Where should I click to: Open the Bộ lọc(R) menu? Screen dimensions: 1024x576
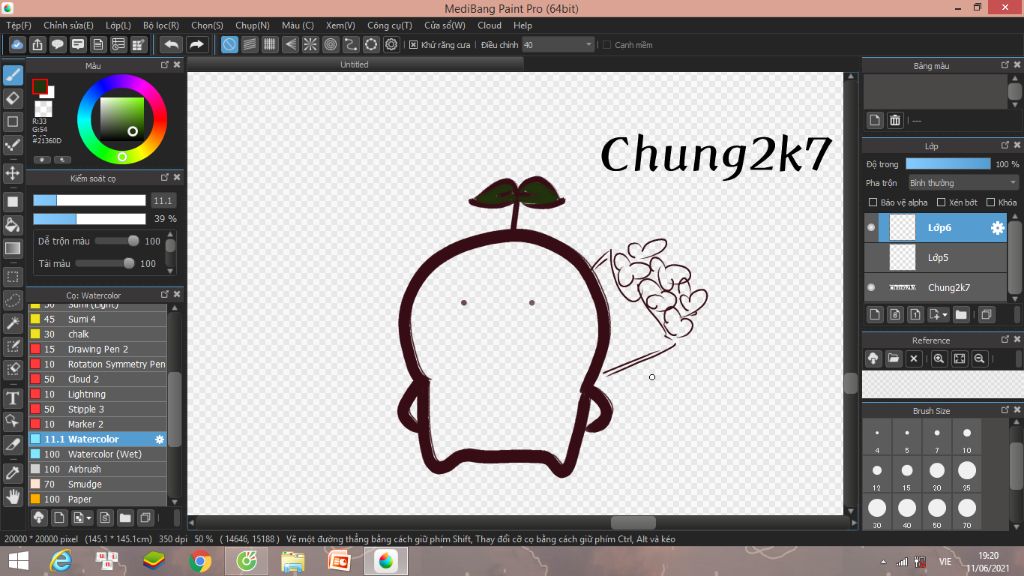pos(161,25)
